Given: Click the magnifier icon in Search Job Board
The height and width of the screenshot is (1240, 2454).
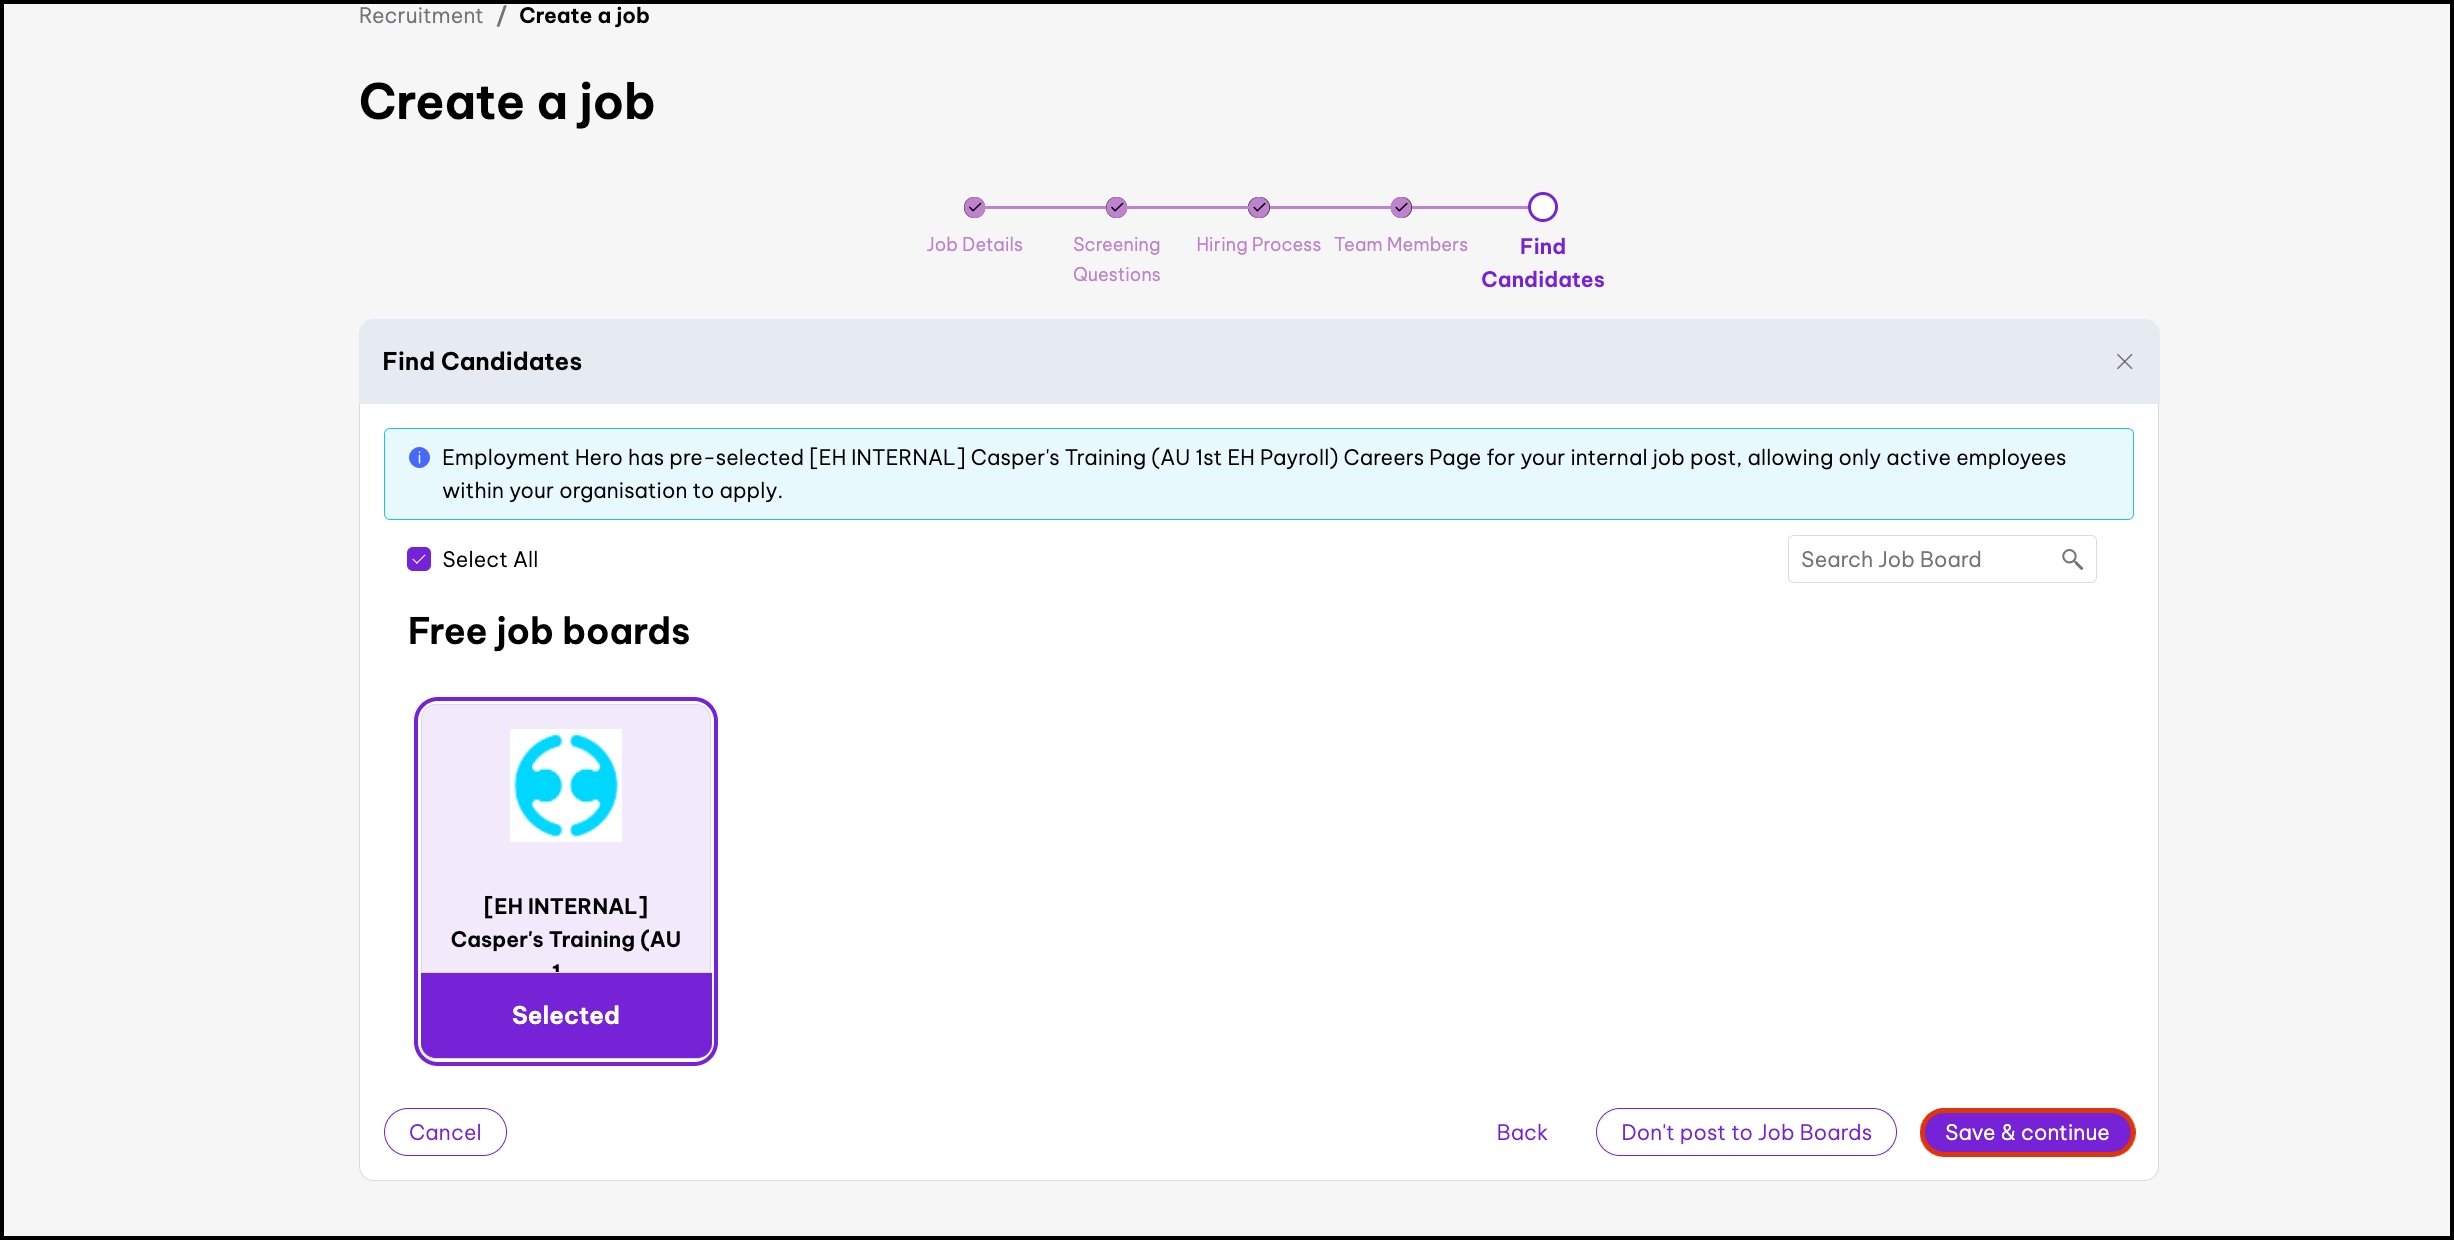Looking at the screenshot, I should (x=2072, y=559).
